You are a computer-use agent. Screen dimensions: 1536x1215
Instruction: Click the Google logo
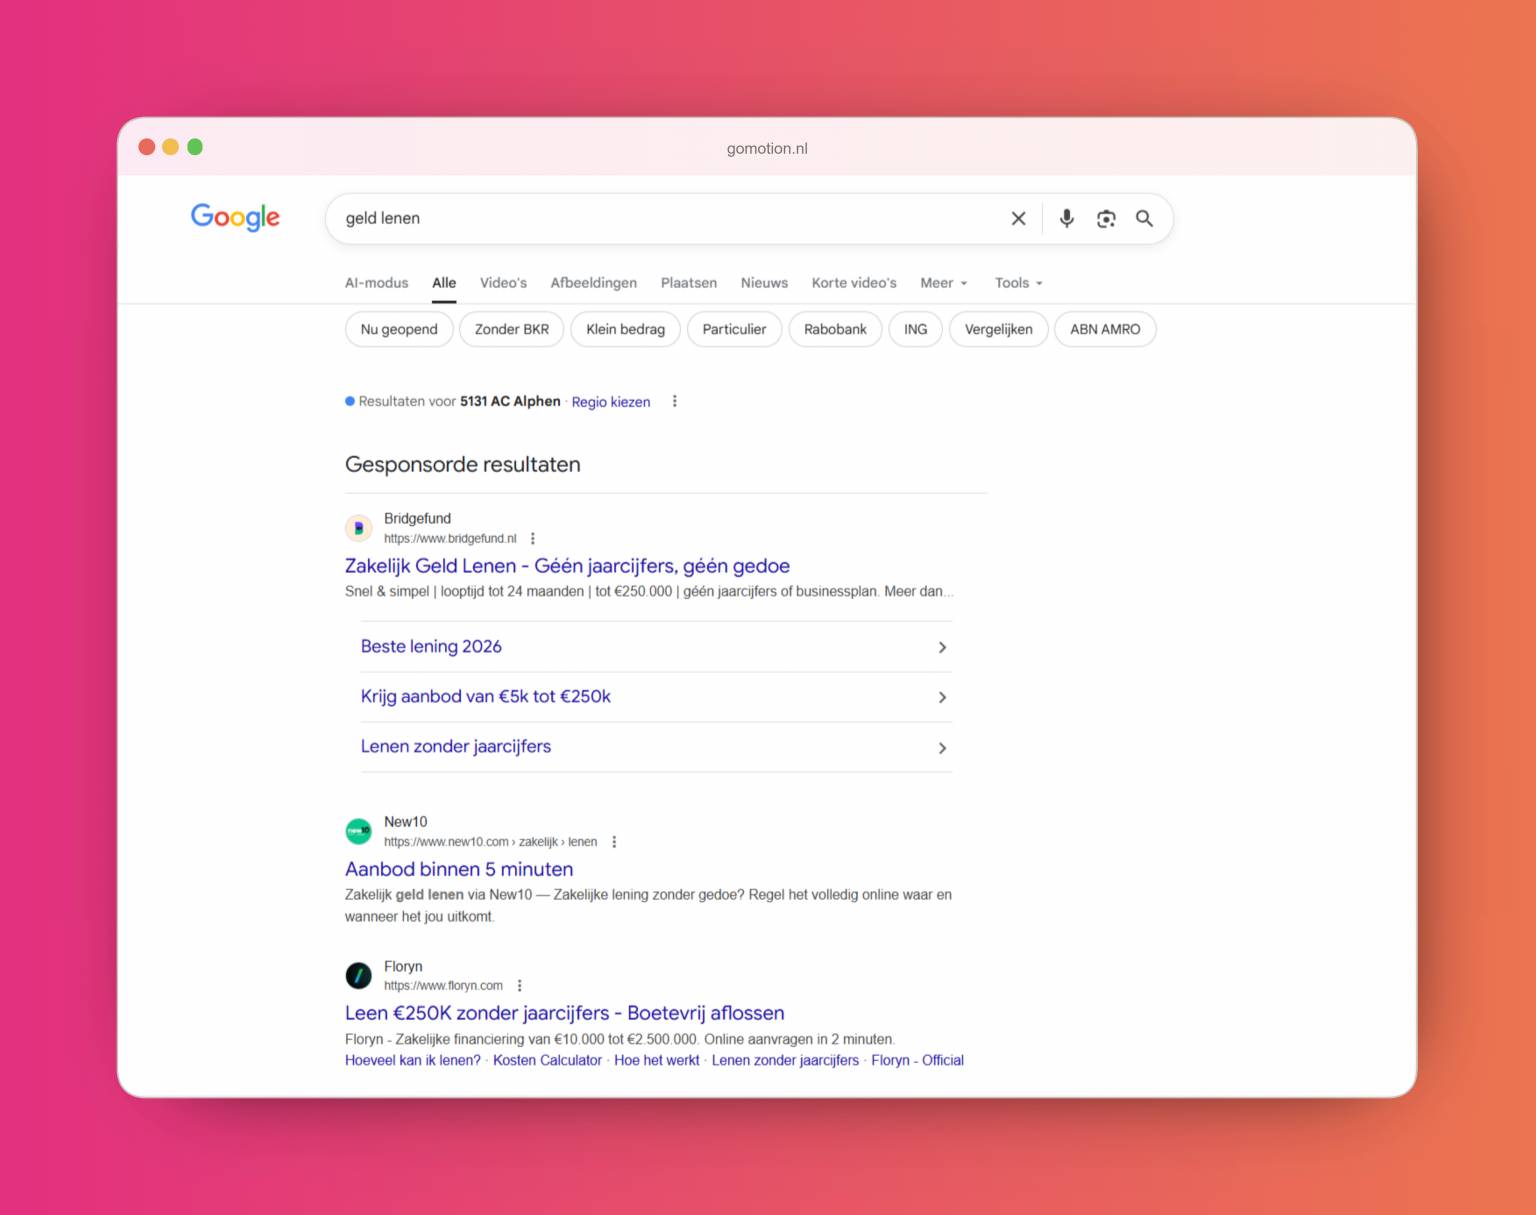(235, 217)
